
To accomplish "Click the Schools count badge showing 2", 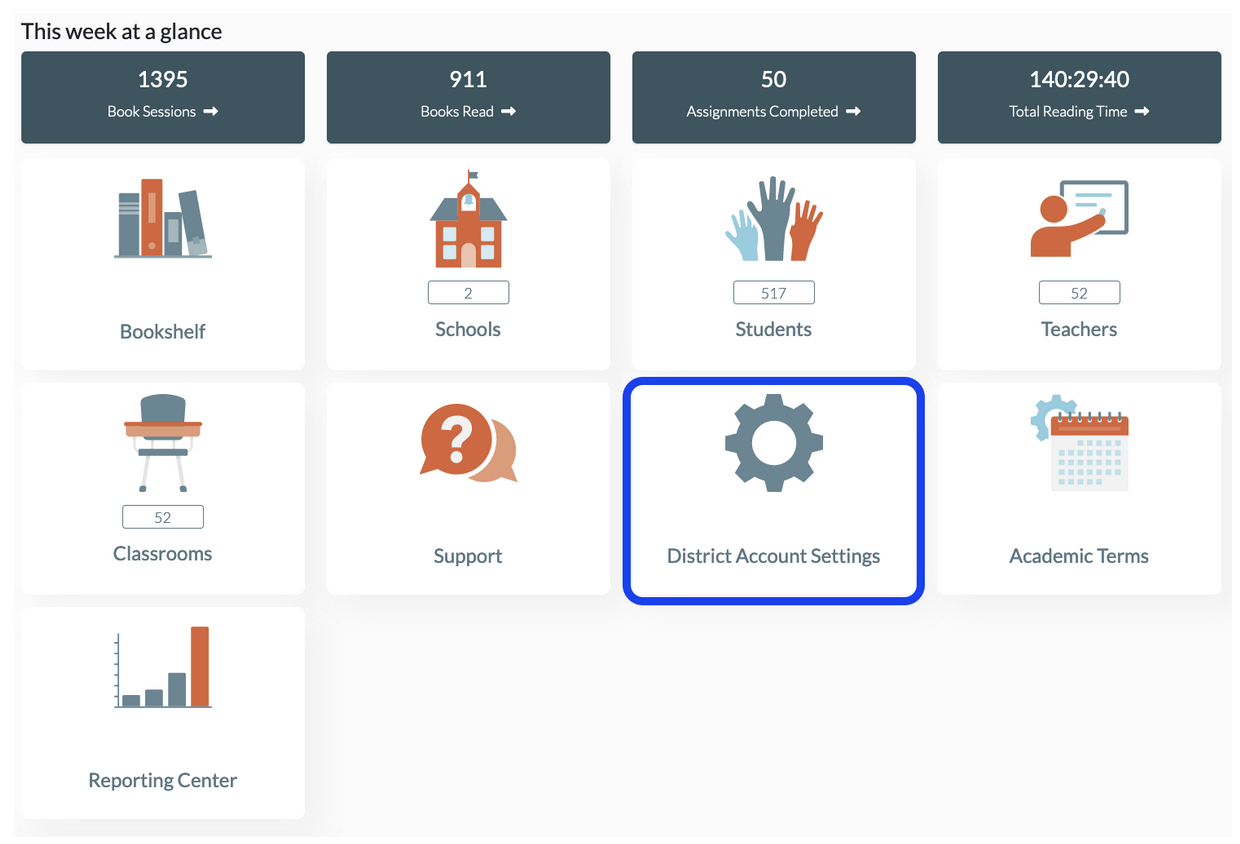I will (x=468, y=292).
